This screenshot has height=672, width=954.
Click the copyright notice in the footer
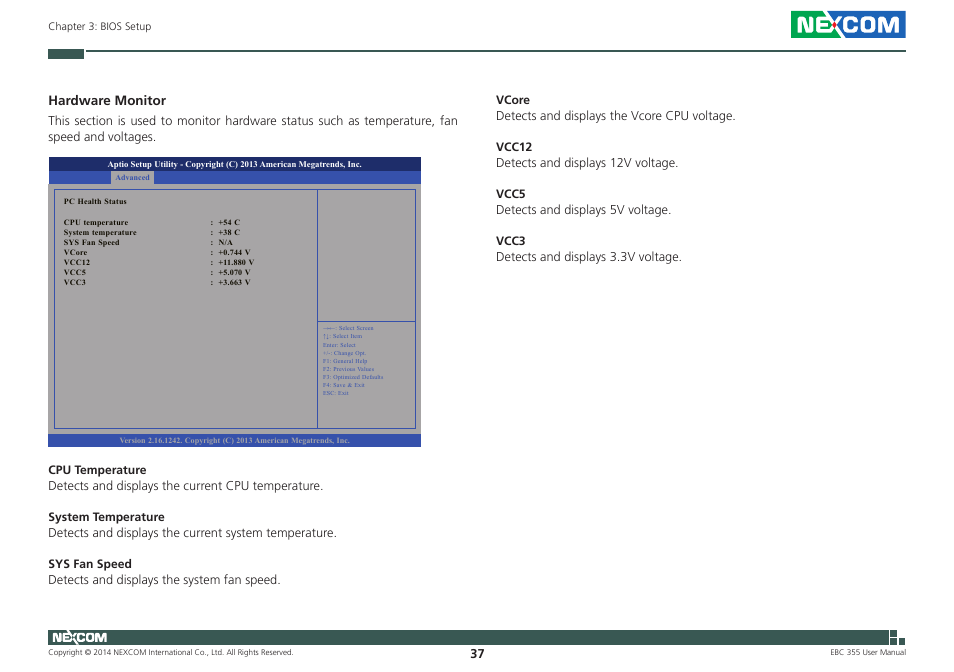click(171, 653)
